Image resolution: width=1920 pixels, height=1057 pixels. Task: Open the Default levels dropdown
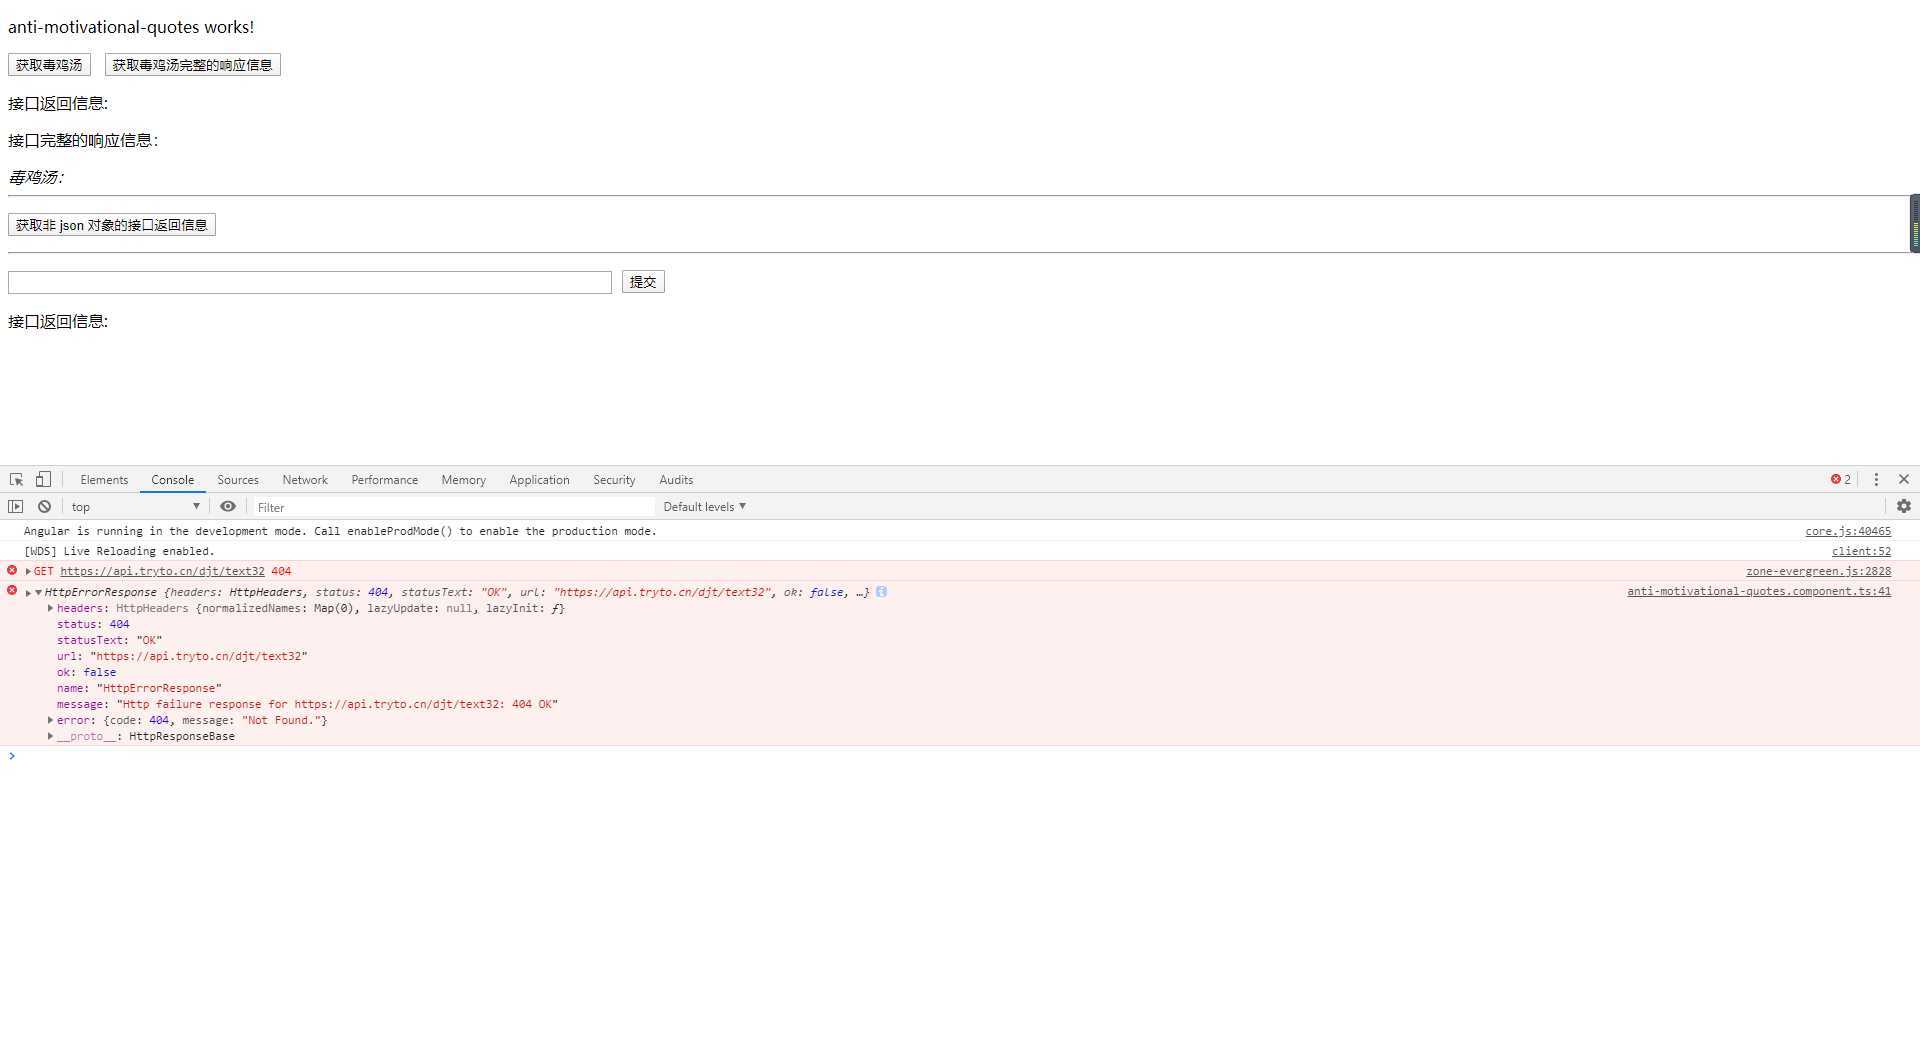(x=705, y=507)
